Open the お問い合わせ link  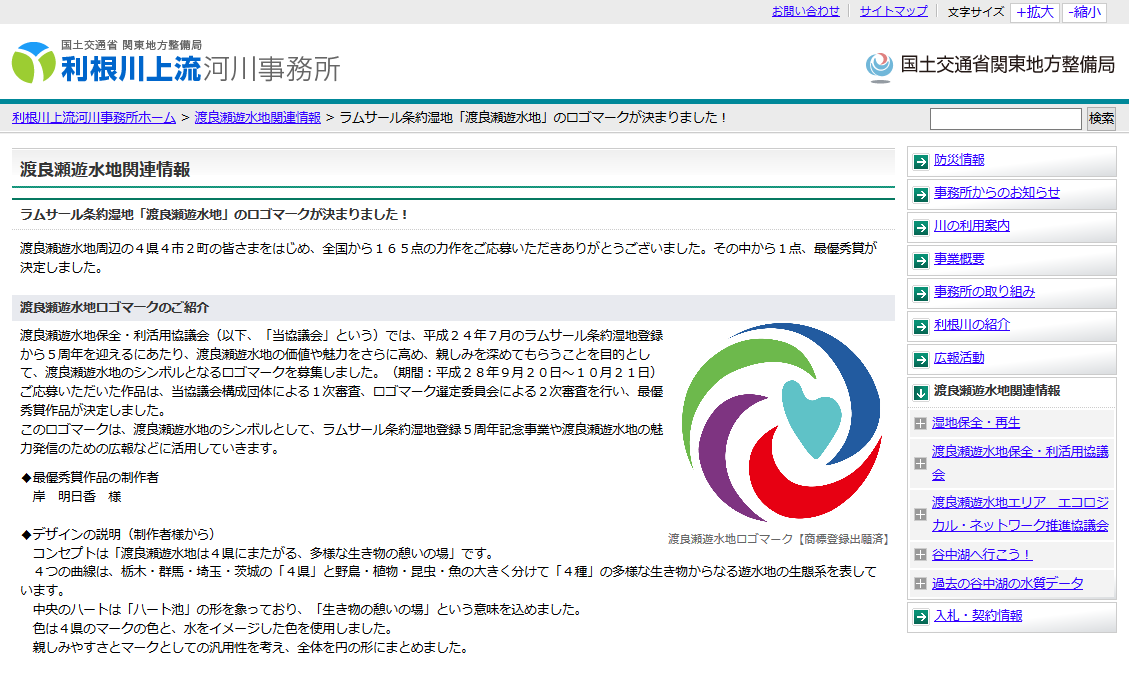[x=805, y=12]
